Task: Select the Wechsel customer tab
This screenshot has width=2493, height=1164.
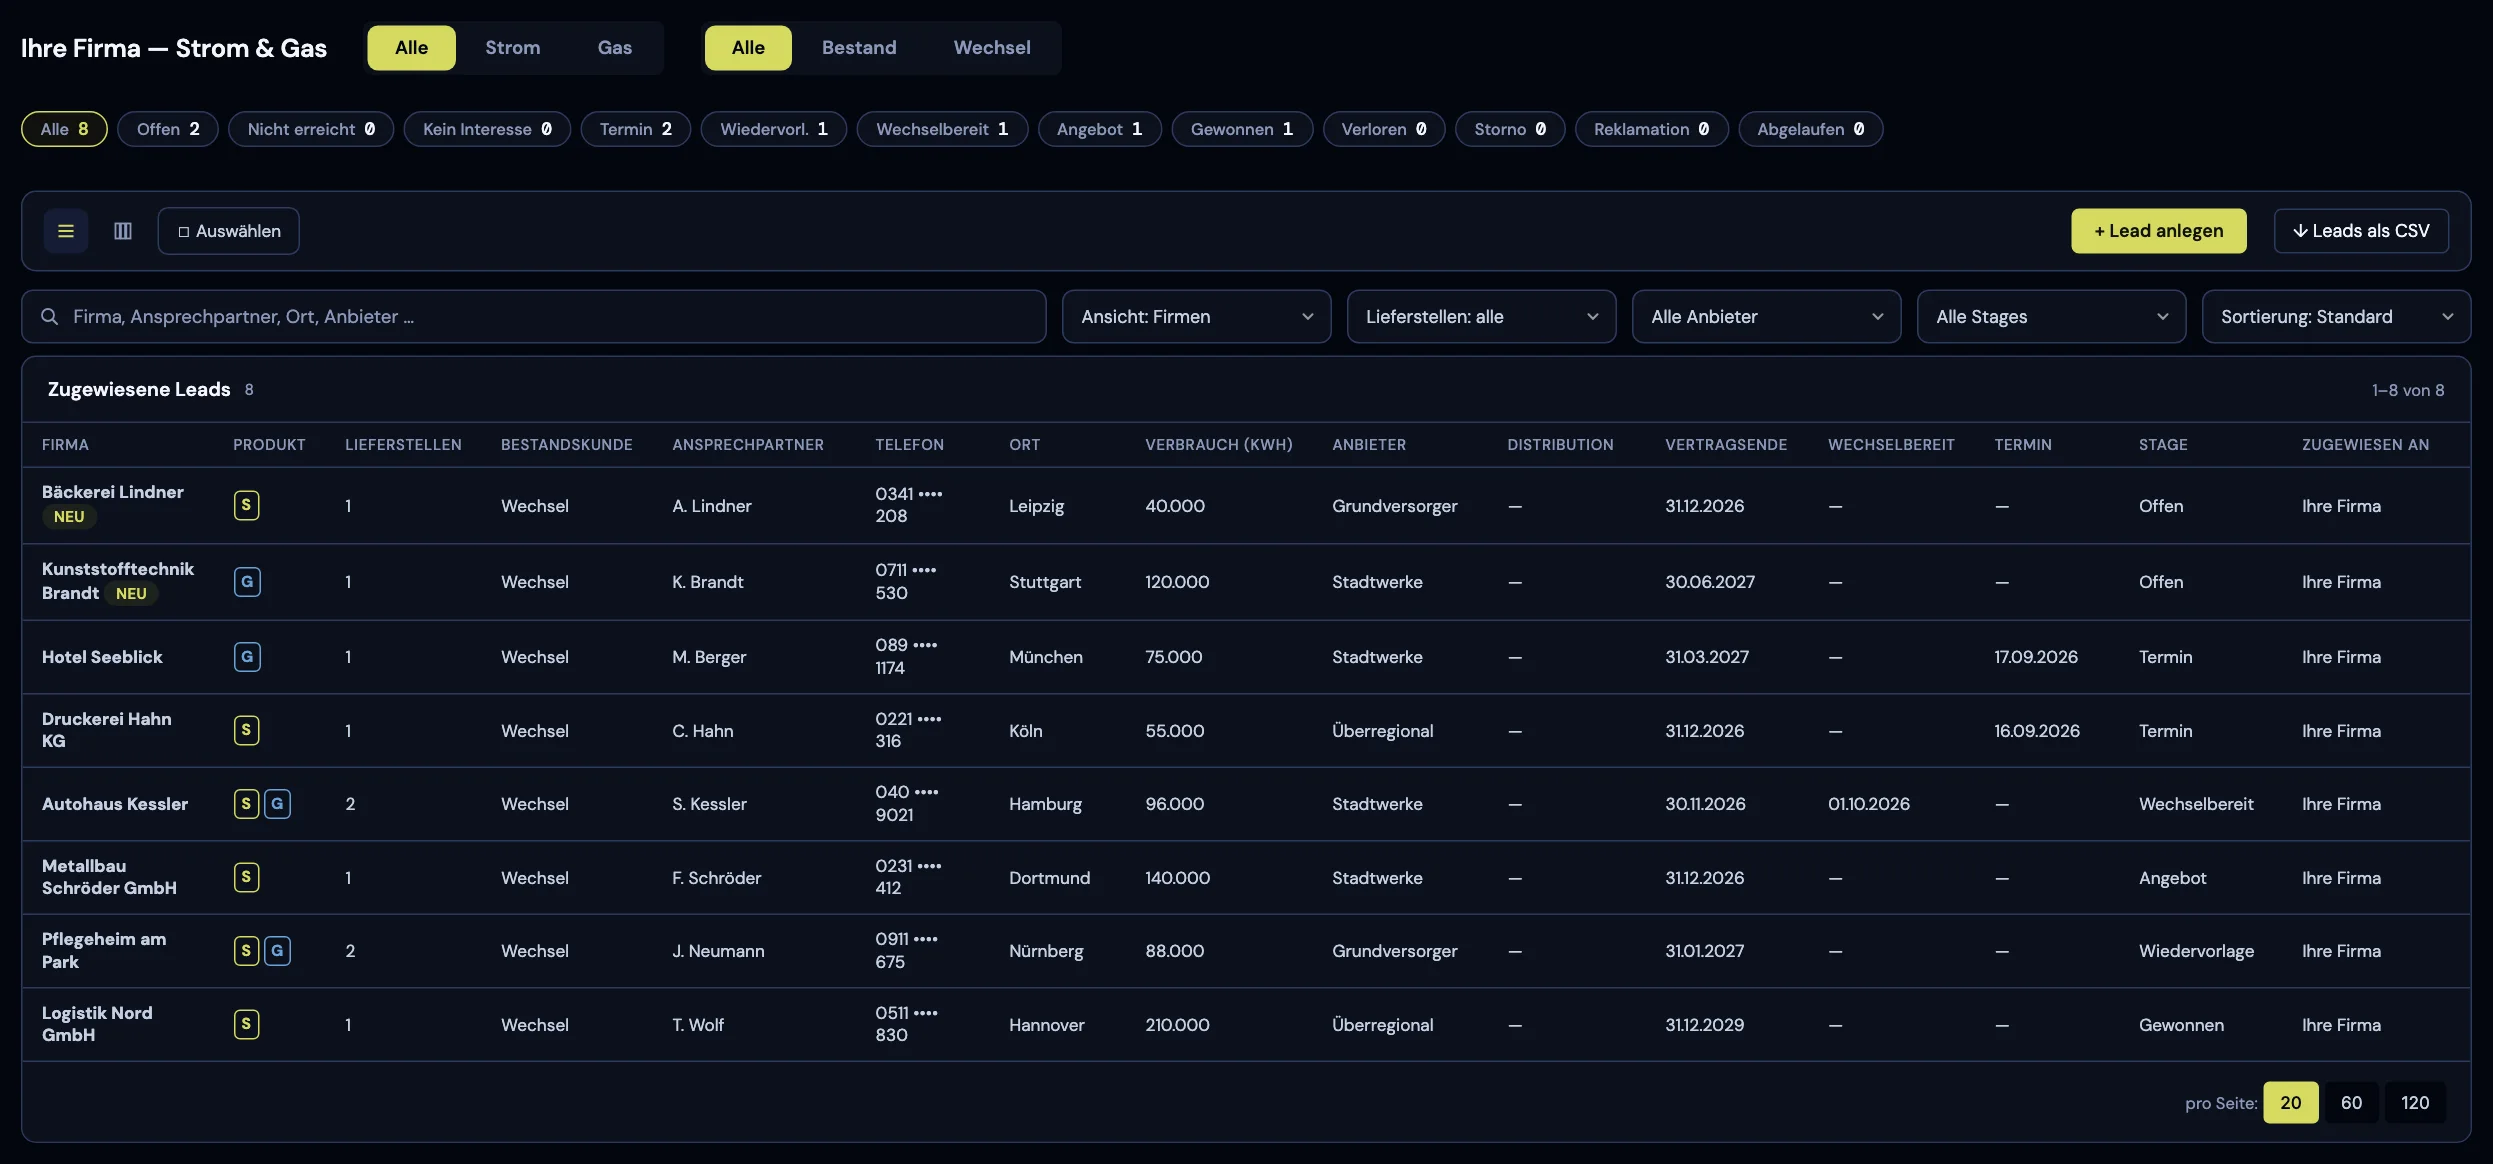Action: click(x=992, y=48)
